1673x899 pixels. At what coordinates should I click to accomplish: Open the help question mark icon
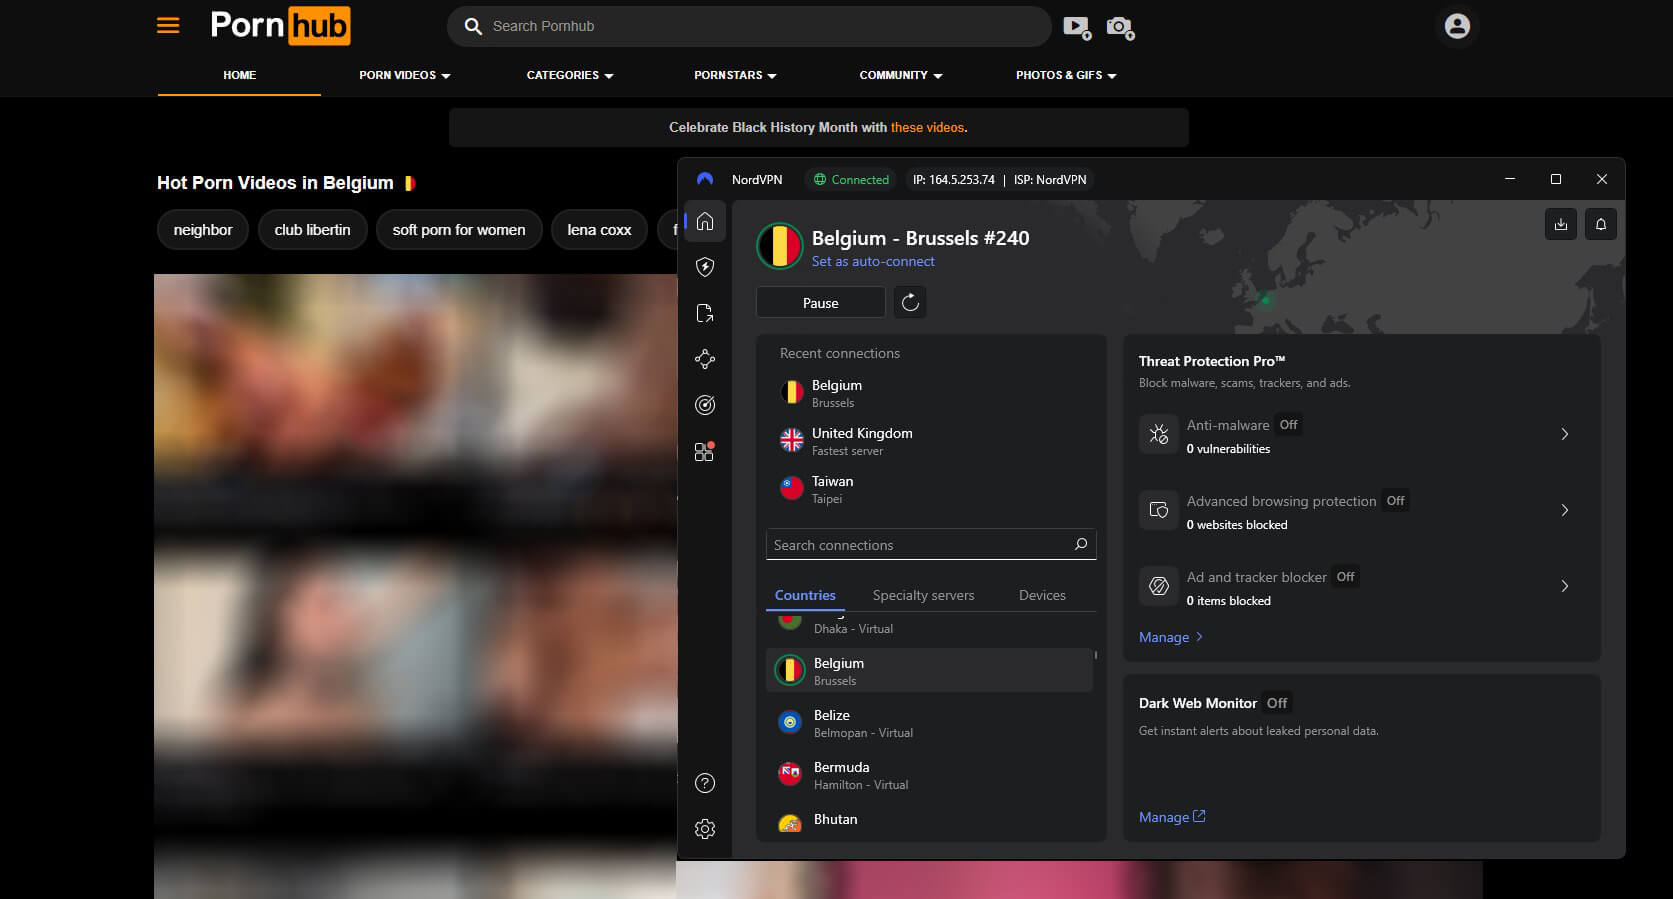tap(705, 783)
